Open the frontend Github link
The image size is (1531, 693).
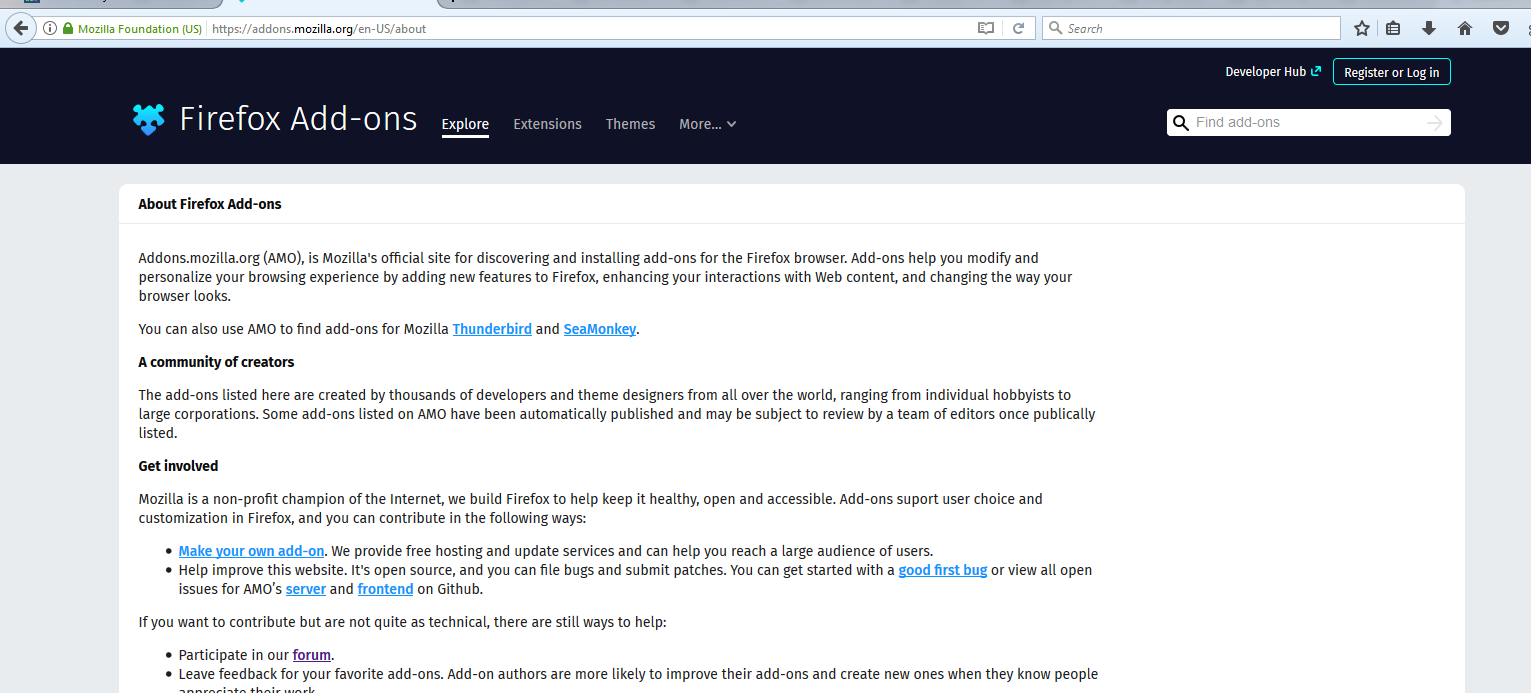click(x=385, y=589)
